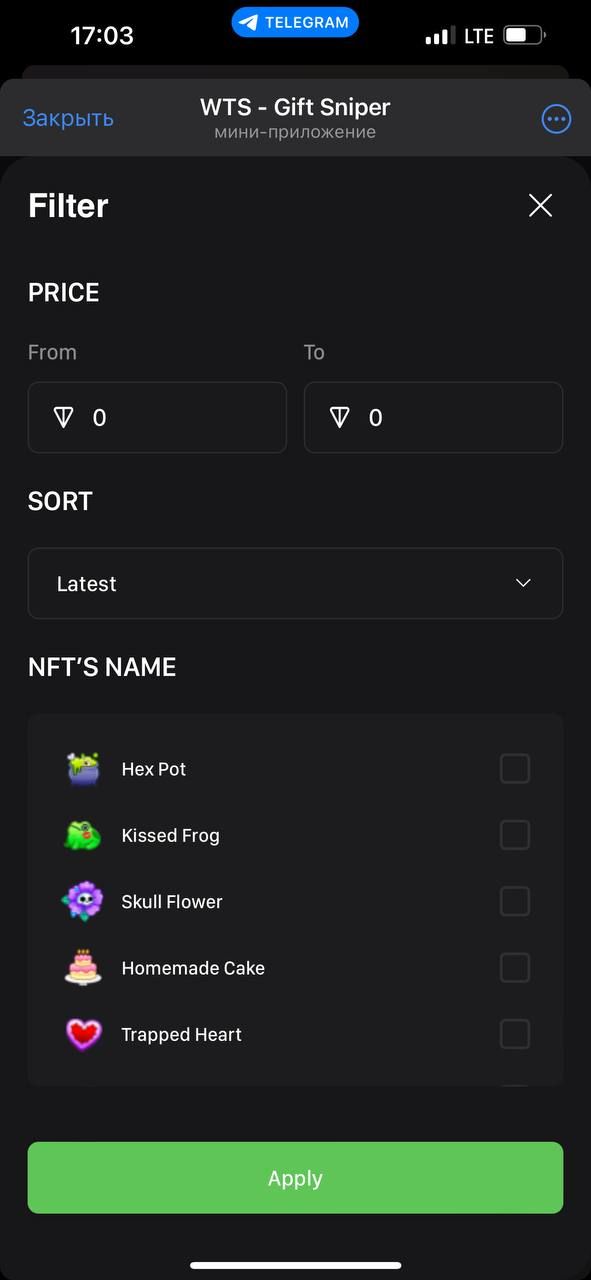Focus the From price input field
This screenshot has width=591, height=1280.
[157, 417]
